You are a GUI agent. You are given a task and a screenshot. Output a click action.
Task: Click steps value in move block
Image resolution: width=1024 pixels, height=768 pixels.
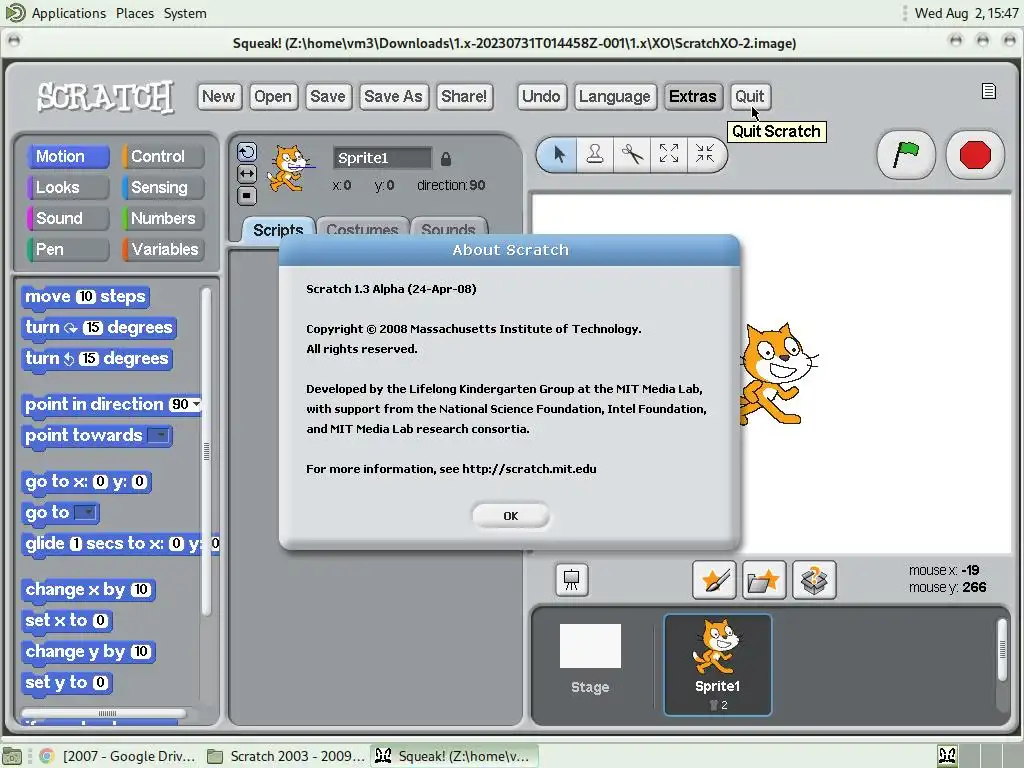pyautogui.click(x=86, y=296)
